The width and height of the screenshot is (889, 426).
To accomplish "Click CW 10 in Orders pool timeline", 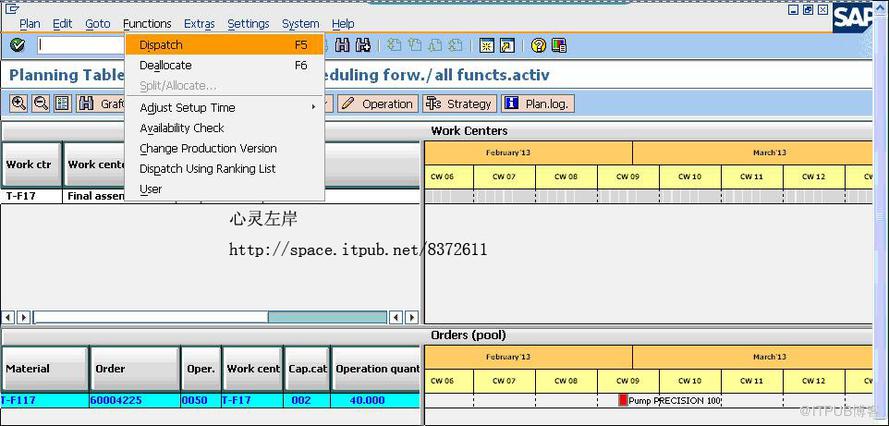I will click(690, 381).
